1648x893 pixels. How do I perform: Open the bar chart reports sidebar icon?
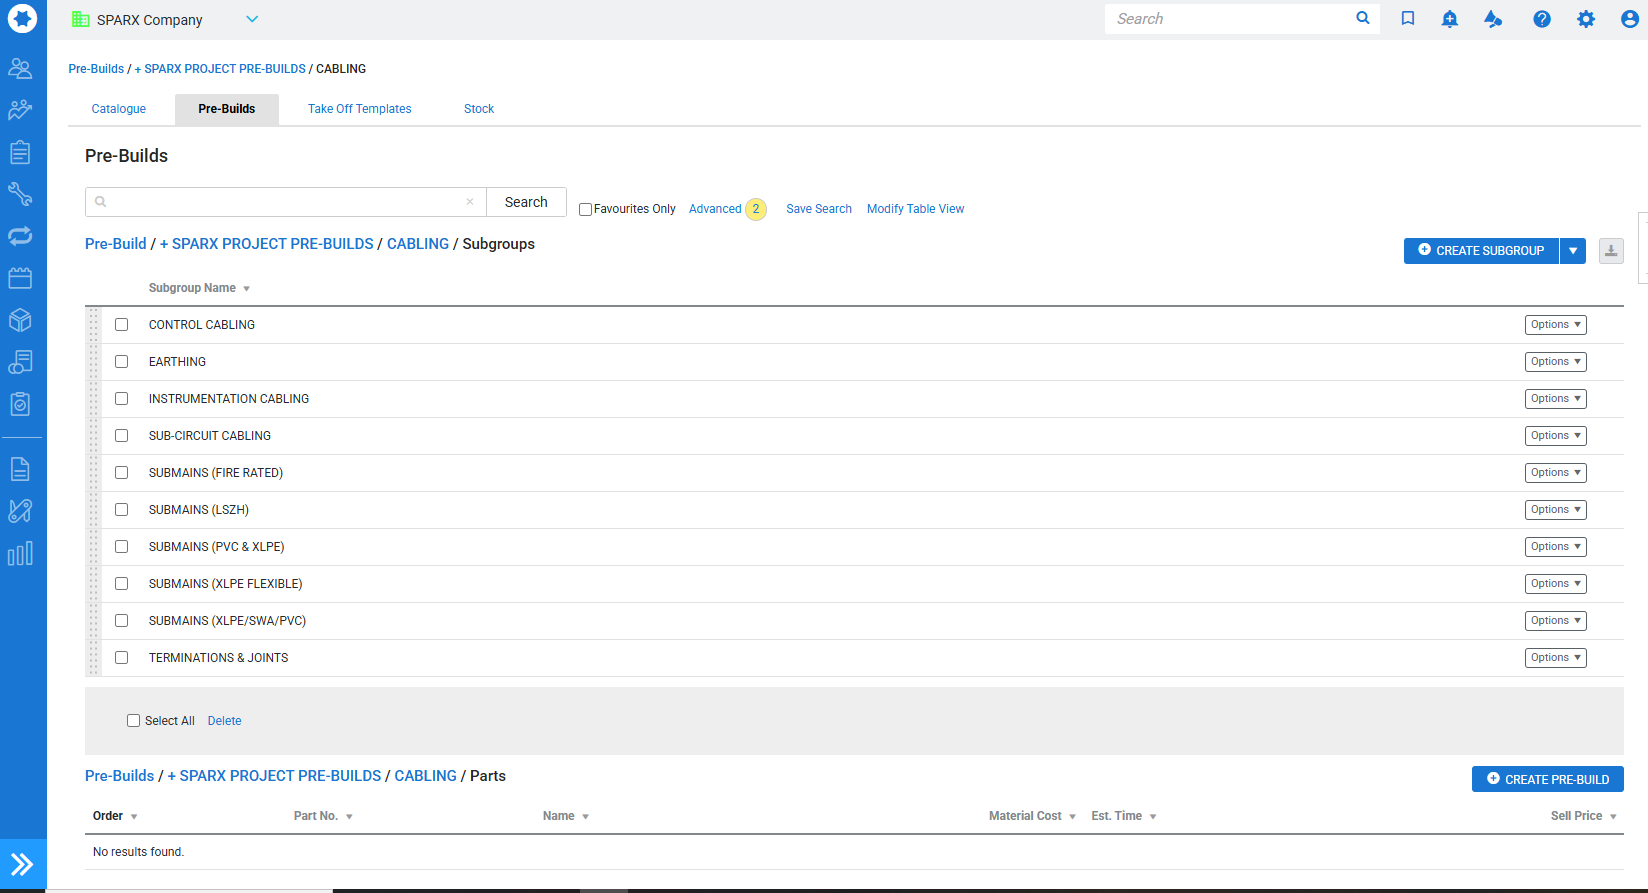20,554
